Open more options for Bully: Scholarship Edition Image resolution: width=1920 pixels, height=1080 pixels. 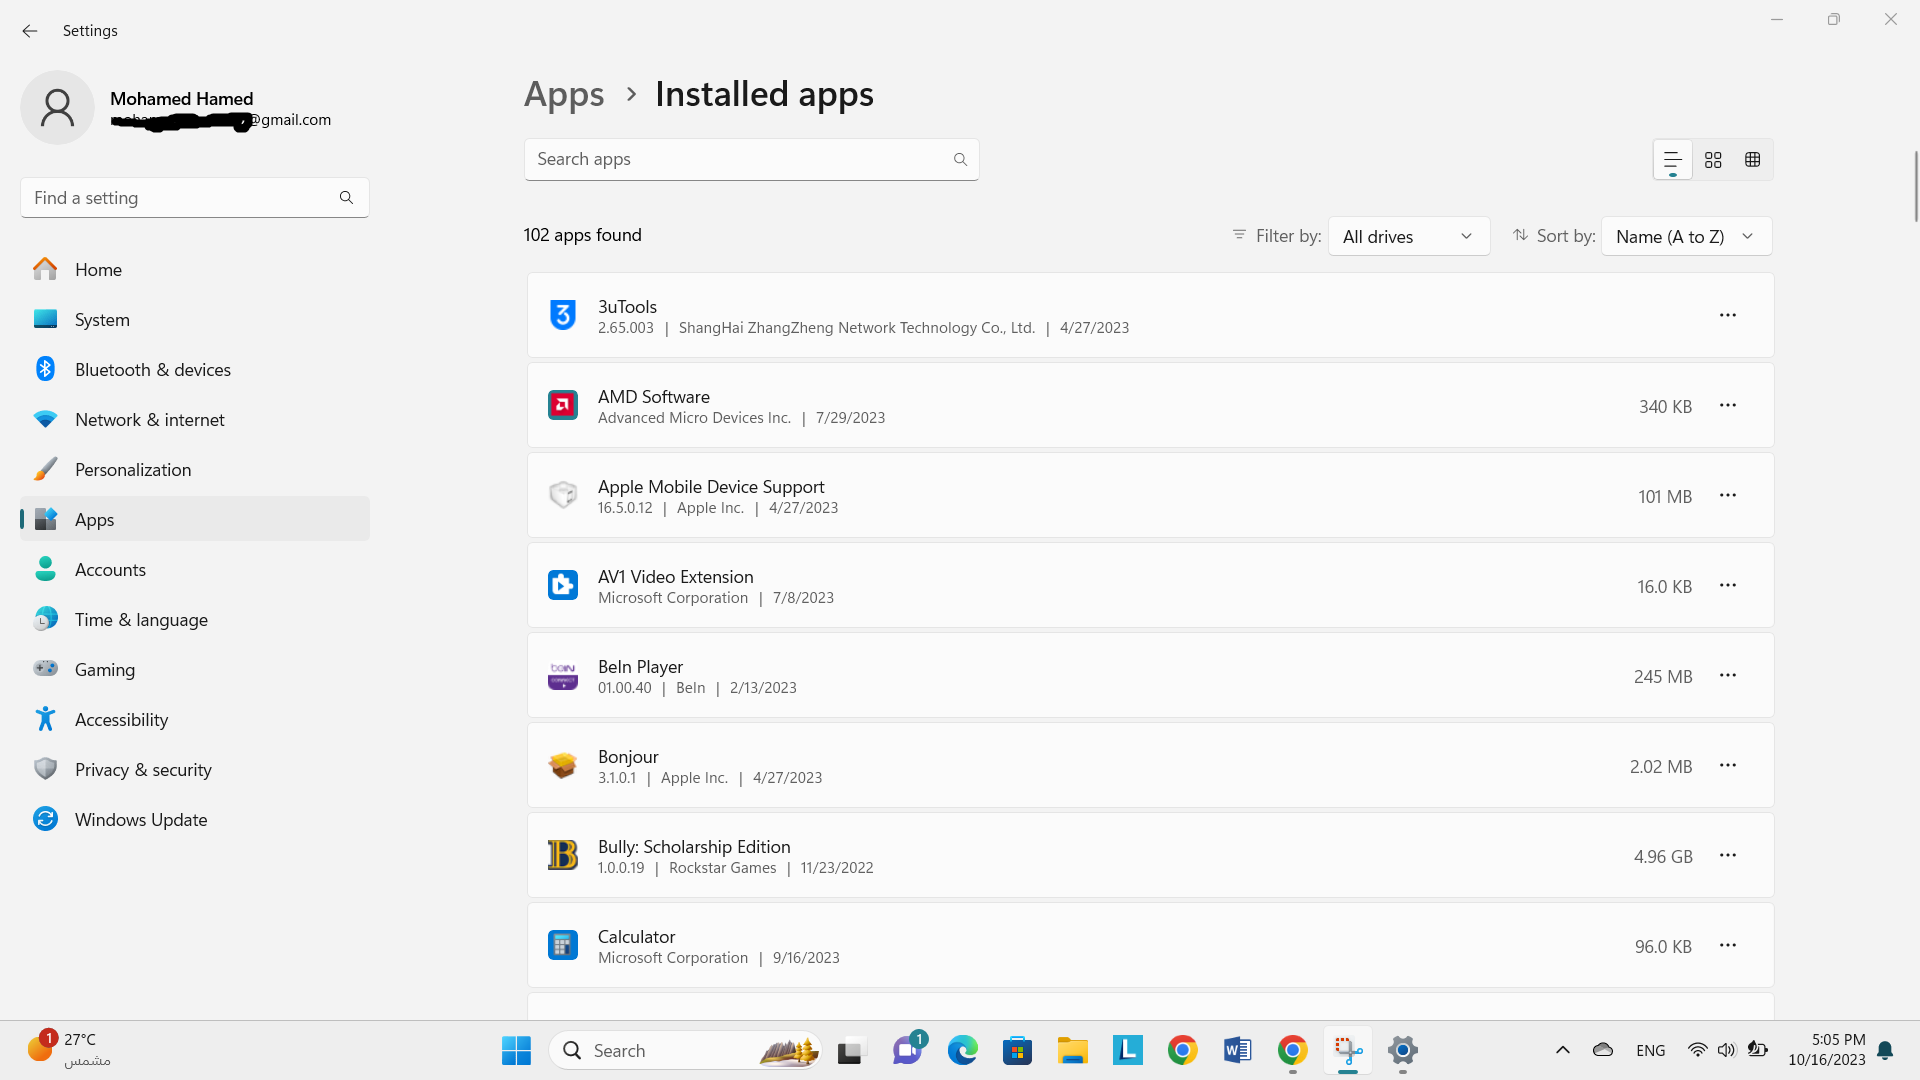click(x=1727, y=855)
